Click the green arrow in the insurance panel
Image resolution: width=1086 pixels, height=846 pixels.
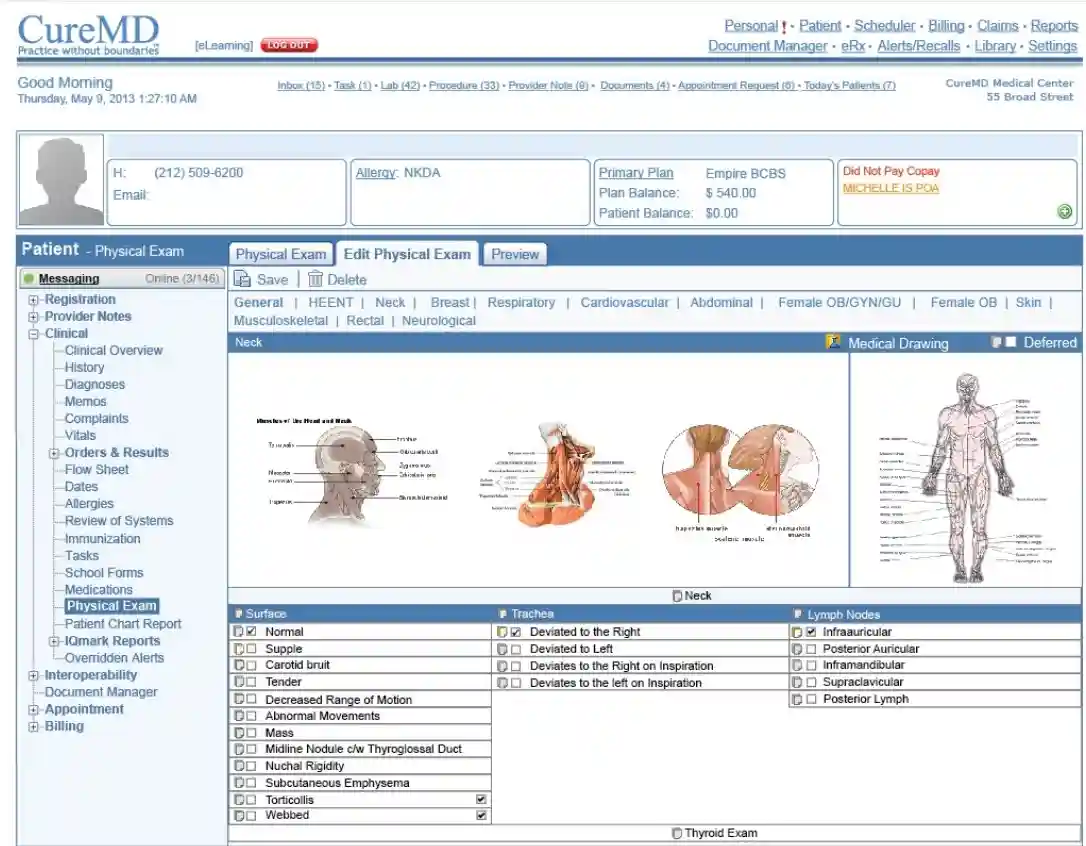[1065, 212]
